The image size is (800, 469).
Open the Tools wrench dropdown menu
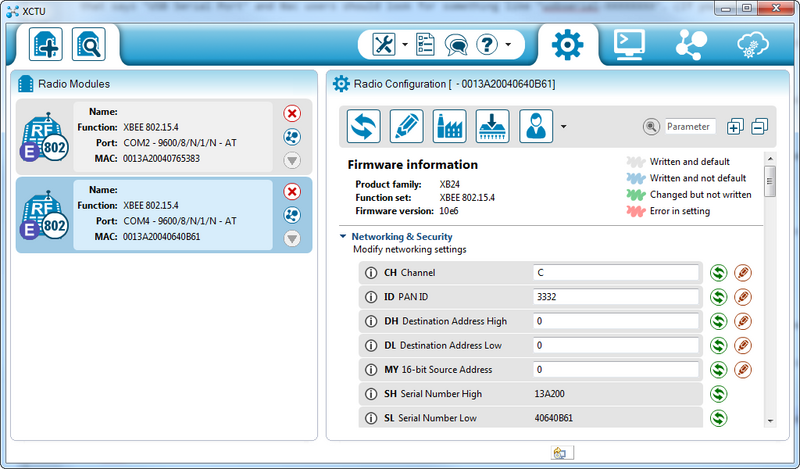point(404,45)
